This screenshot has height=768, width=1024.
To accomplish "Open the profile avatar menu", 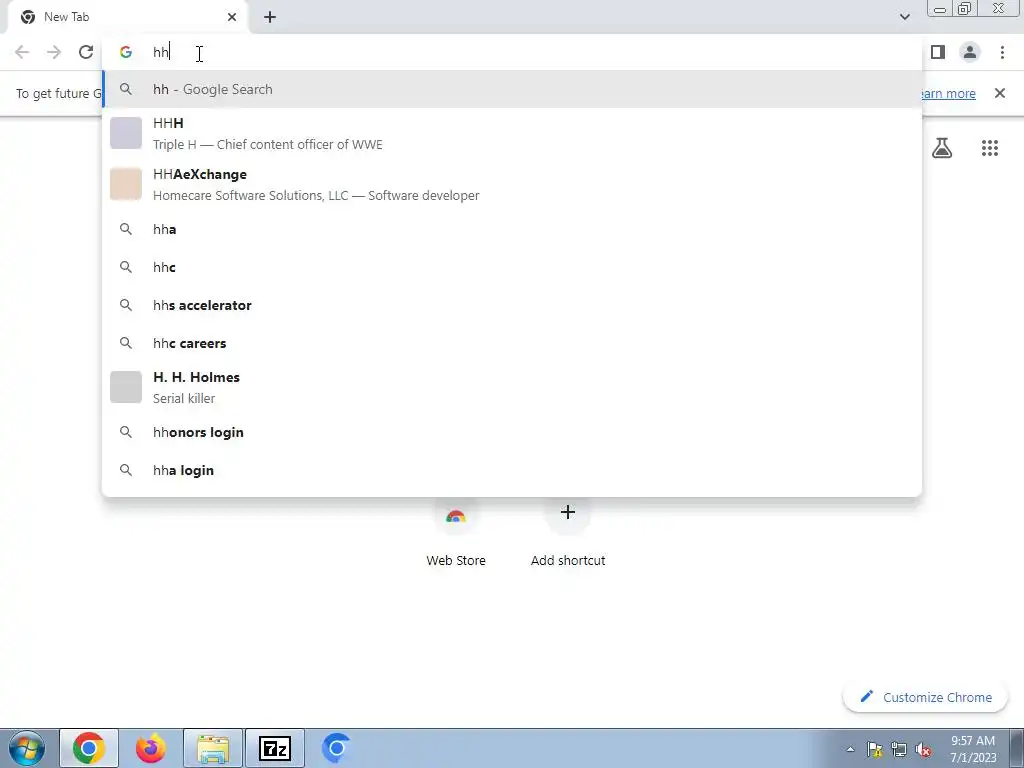I will [970, 52].
